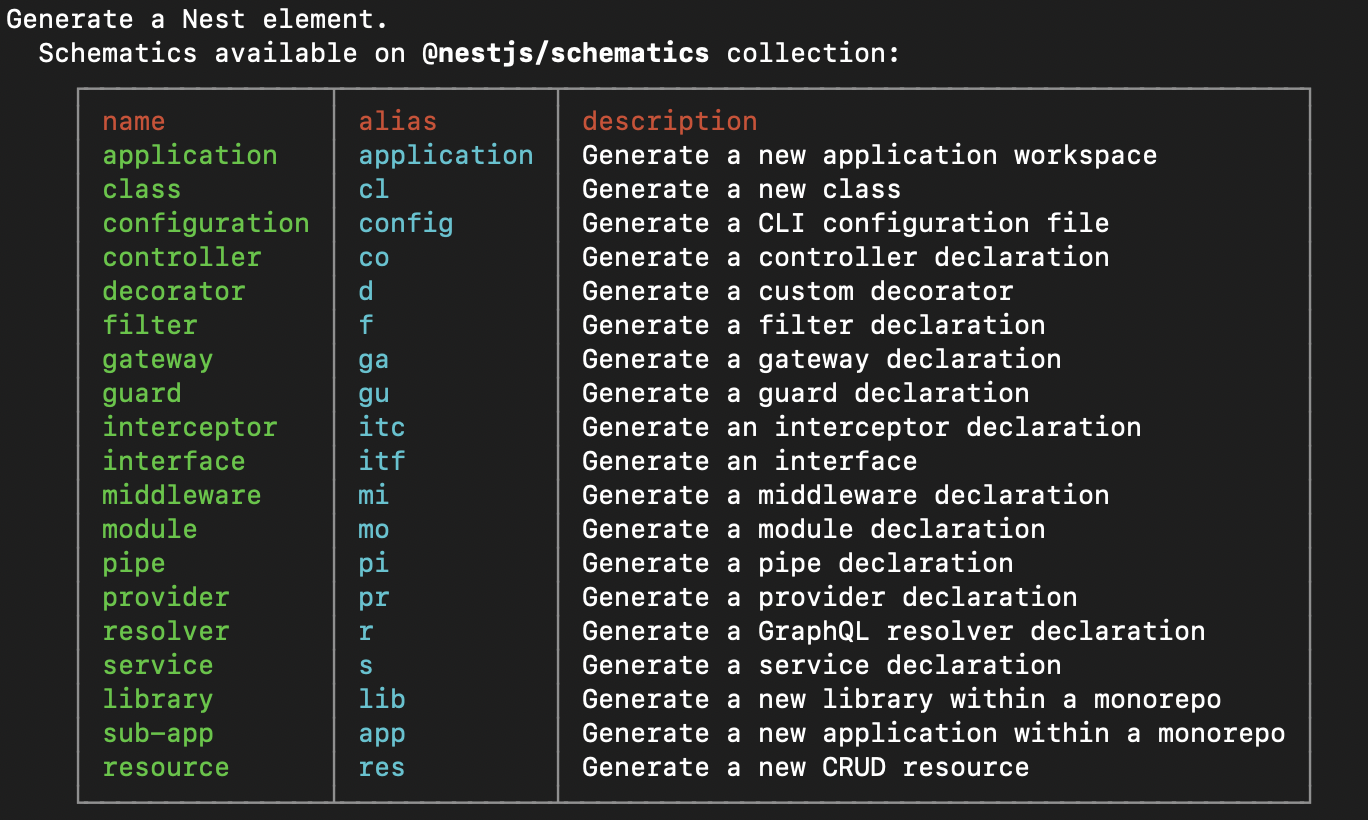Click alias 'config'

pyautogui.click(x=406, y=224)
